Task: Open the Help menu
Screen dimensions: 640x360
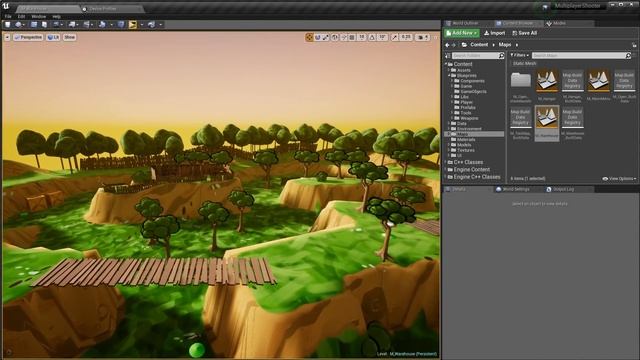Action: pos(56,16)
